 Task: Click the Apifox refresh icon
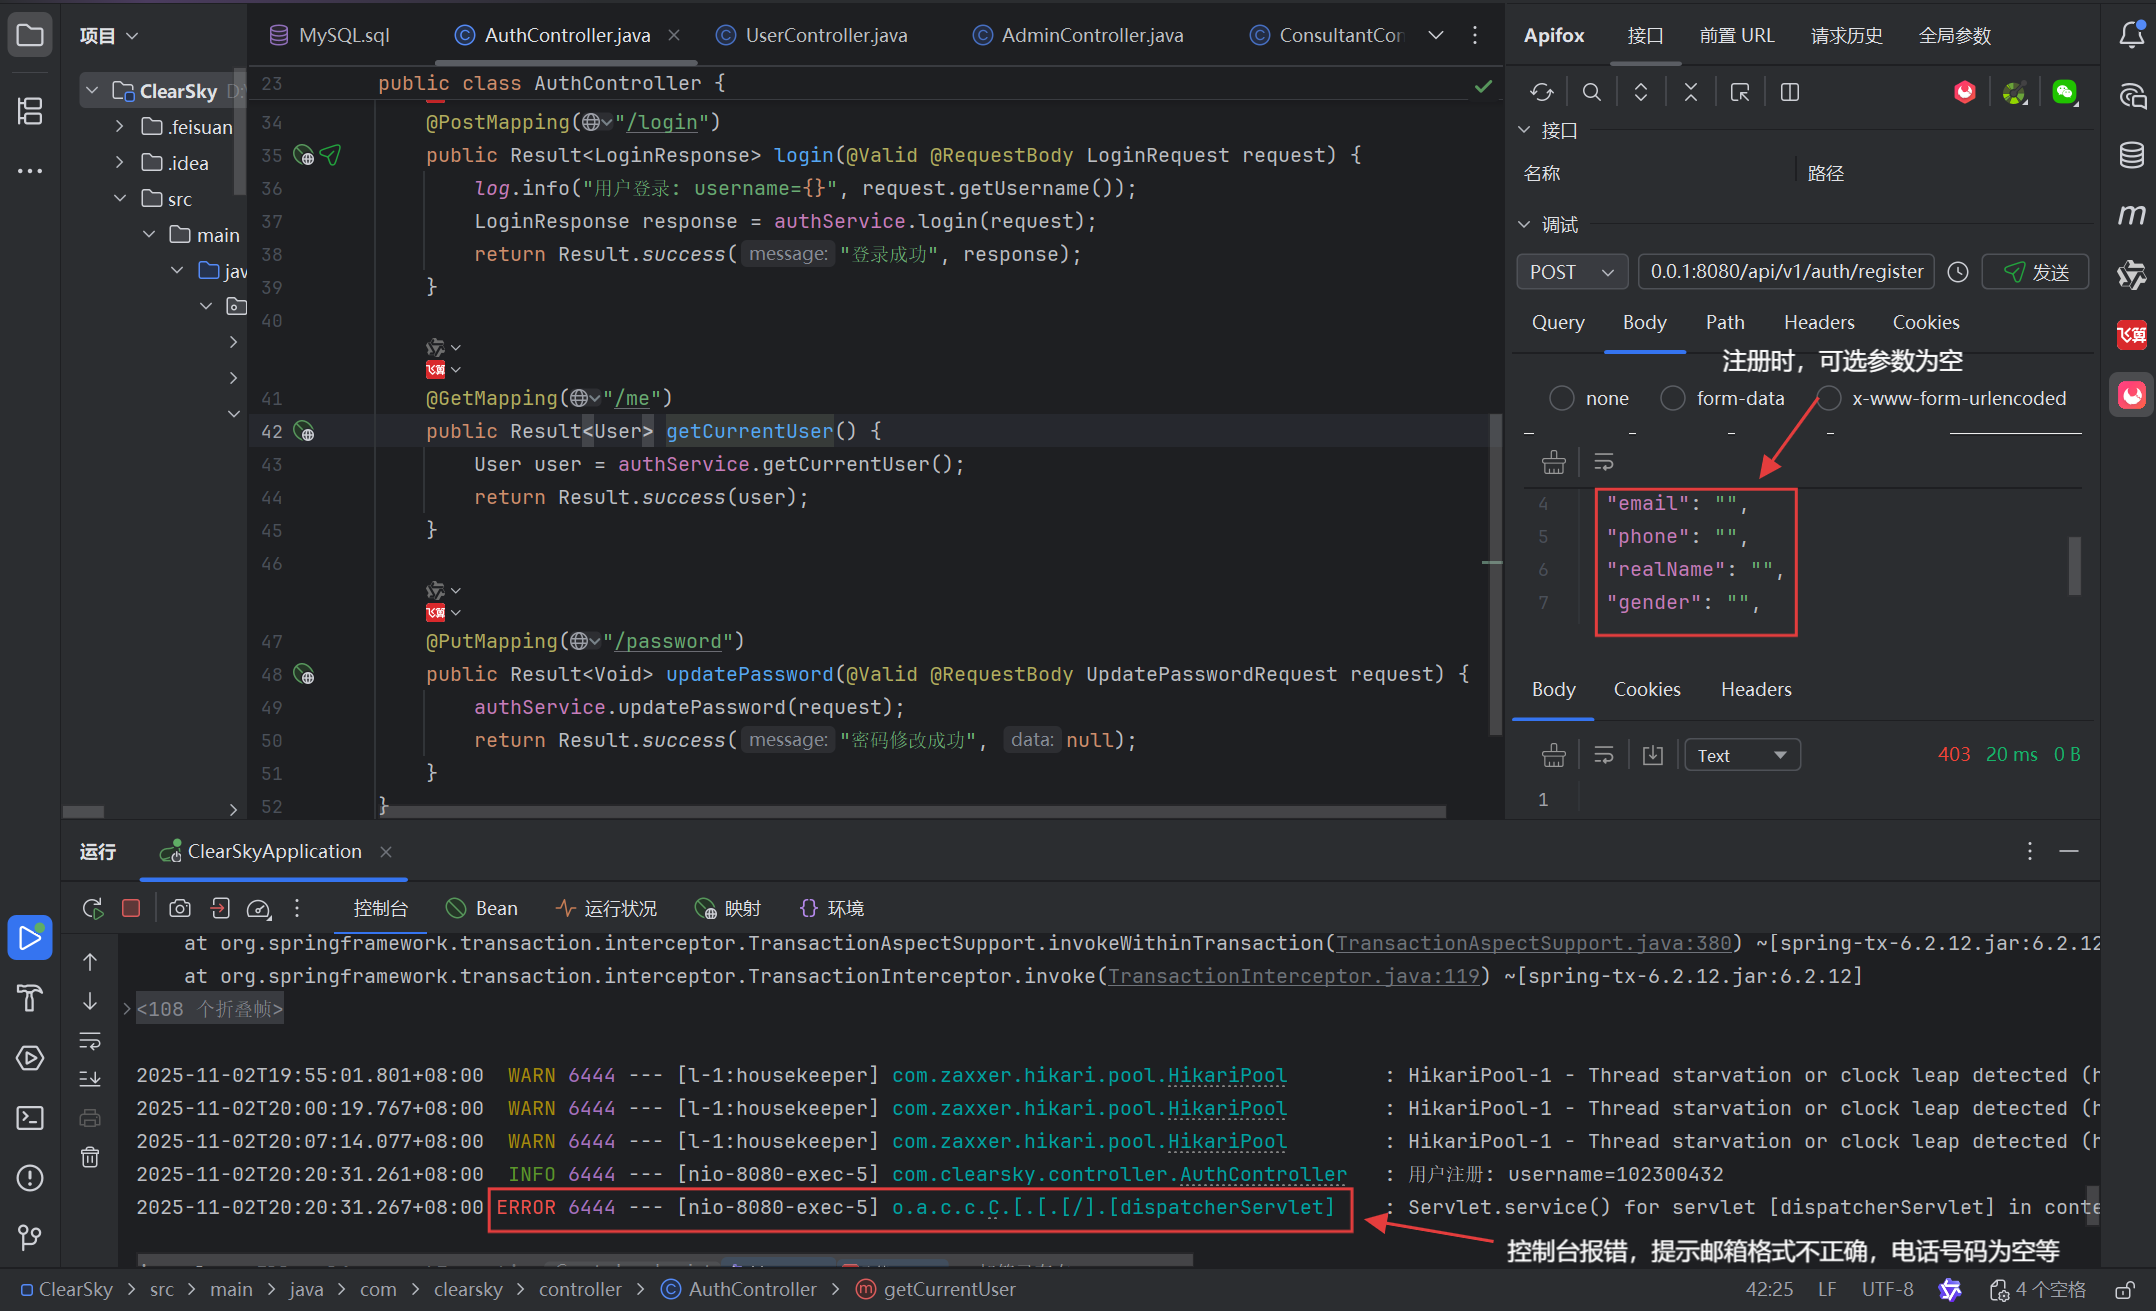click(x=1541, y=92)
